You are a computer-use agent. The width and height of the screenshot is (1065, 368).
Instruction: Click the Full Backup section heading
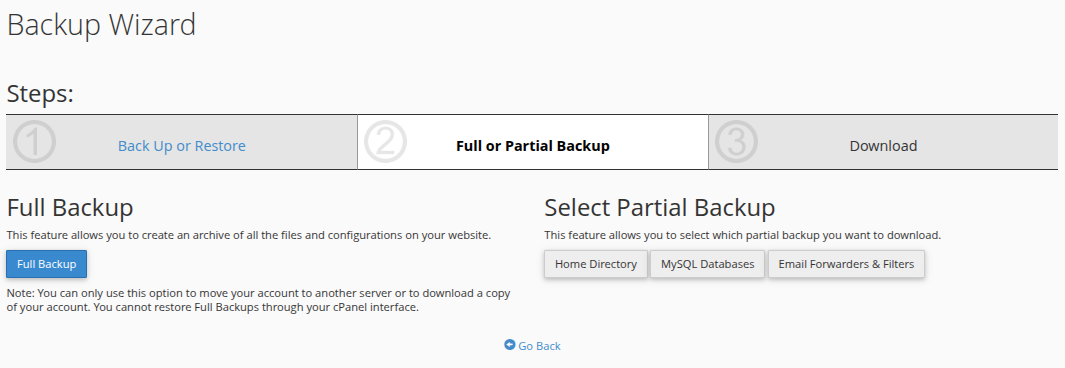point(70,207)
